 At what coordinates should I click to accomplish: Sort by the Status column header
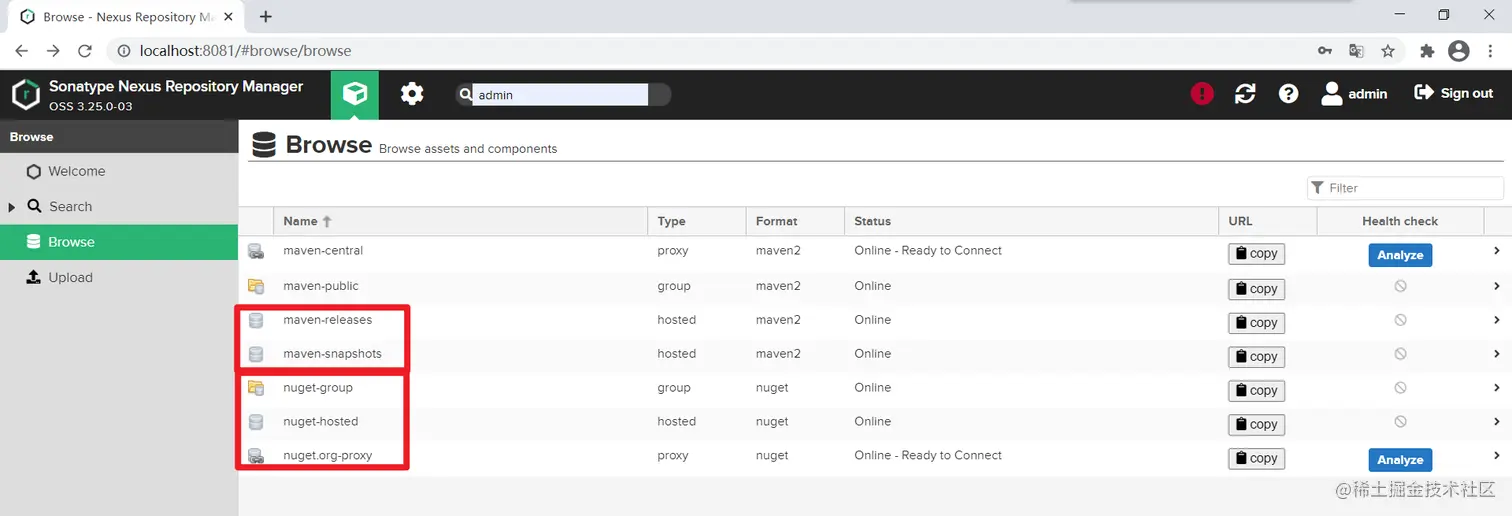pyautogui.click(x=1031, y=221)
